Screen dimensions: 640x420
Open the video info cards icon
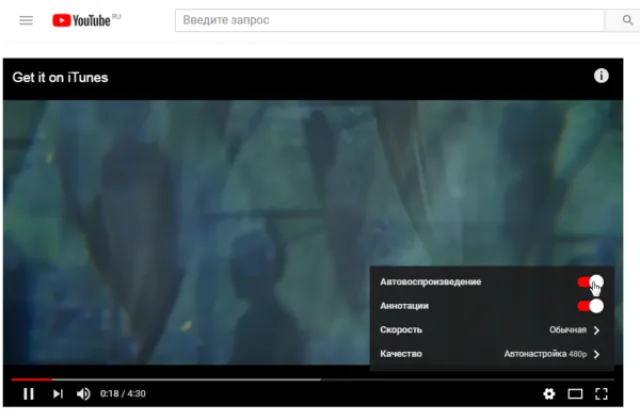[x=601, y=76]
